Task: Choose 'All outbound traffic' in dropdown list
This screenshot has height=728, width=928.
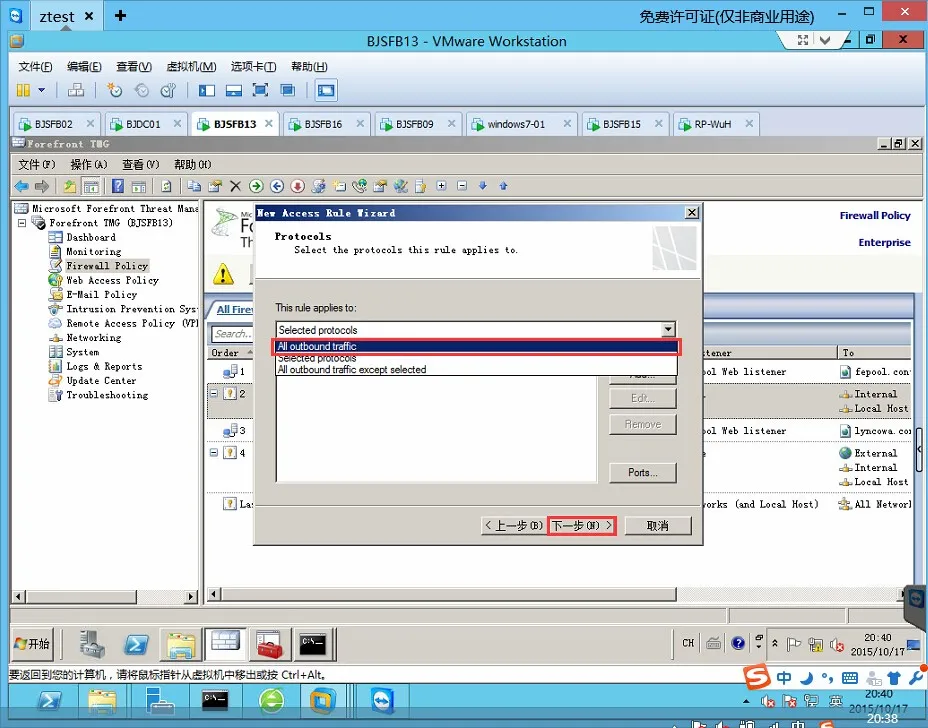Action: point(476,346)
